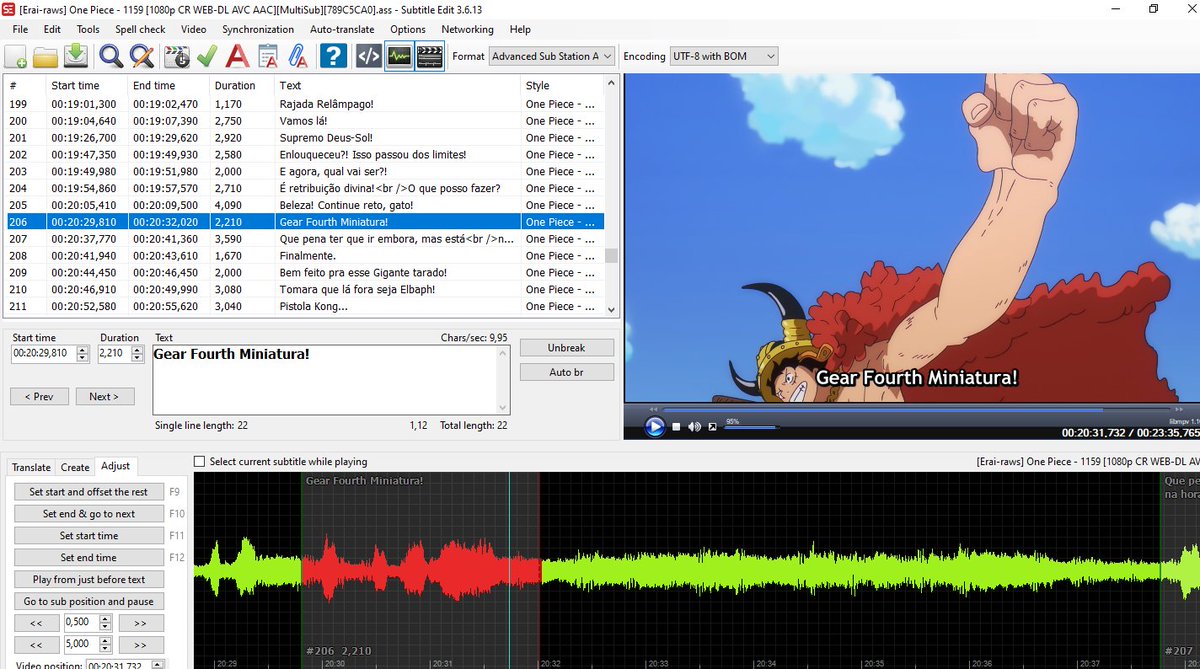The width and height of the screenshot is (1200, 669).
Task: Enable Select current subtitle while playing
Action: click(x=199, y=462)
